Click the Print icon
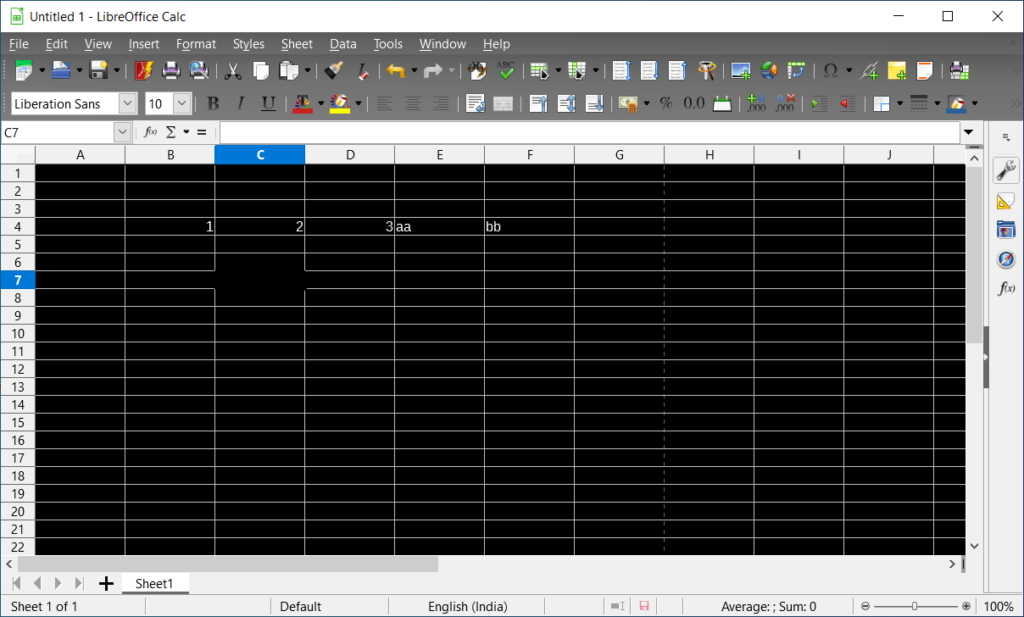 [171, 71]
